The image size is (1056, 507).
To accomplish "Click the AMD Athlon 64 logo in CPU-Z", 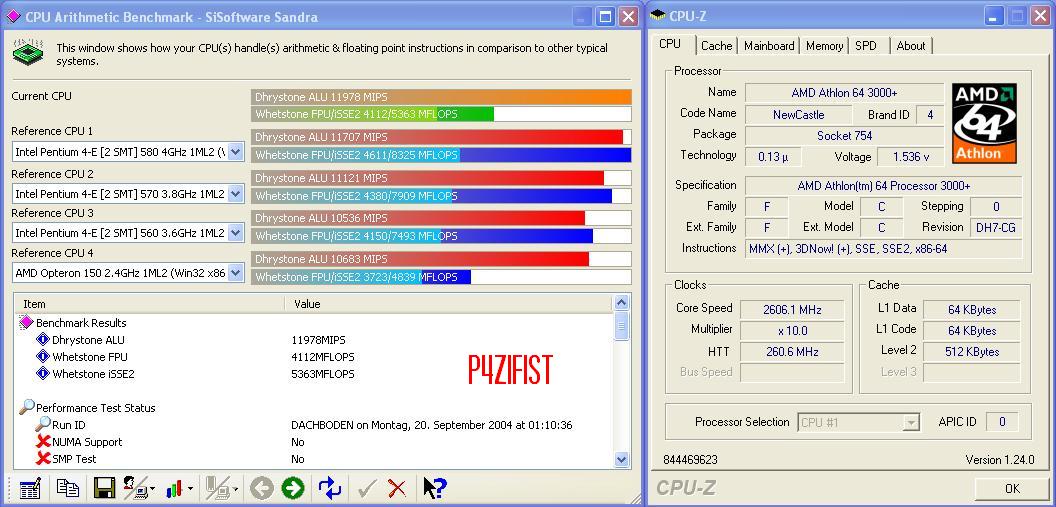I will pyautogui.click(x=984, y=123).
